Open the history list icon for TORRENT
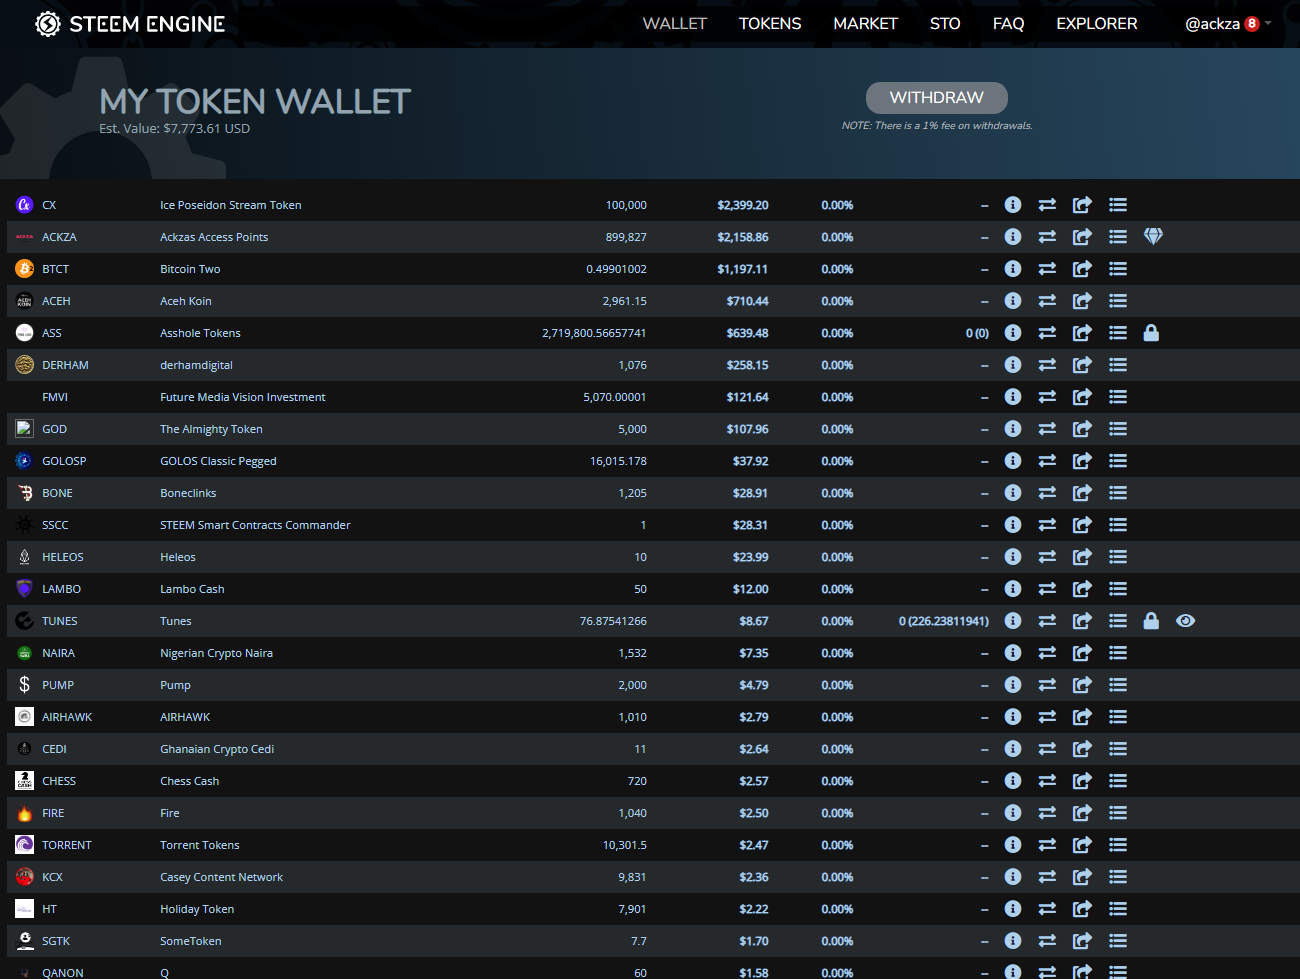The width and height of the screenshot is (1300, 979). 1118,845
